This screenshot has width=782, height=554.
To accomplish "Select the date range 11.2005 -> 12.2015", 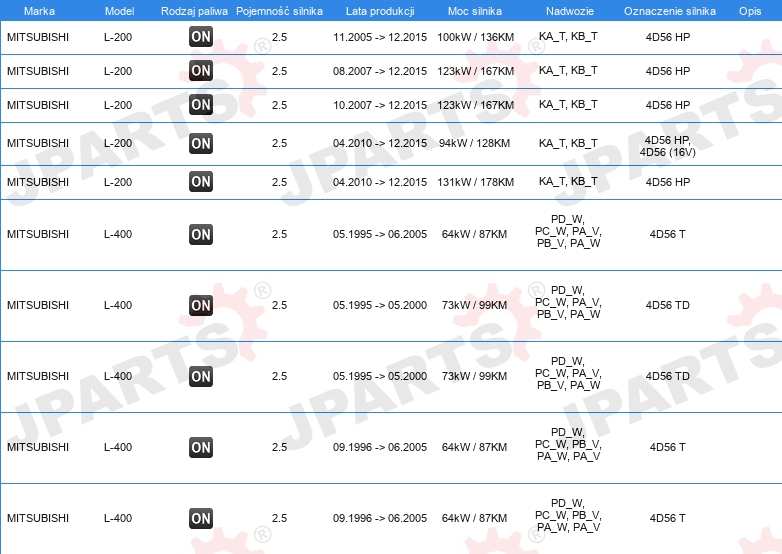I will pyautogui.click(x=380, y=37).
